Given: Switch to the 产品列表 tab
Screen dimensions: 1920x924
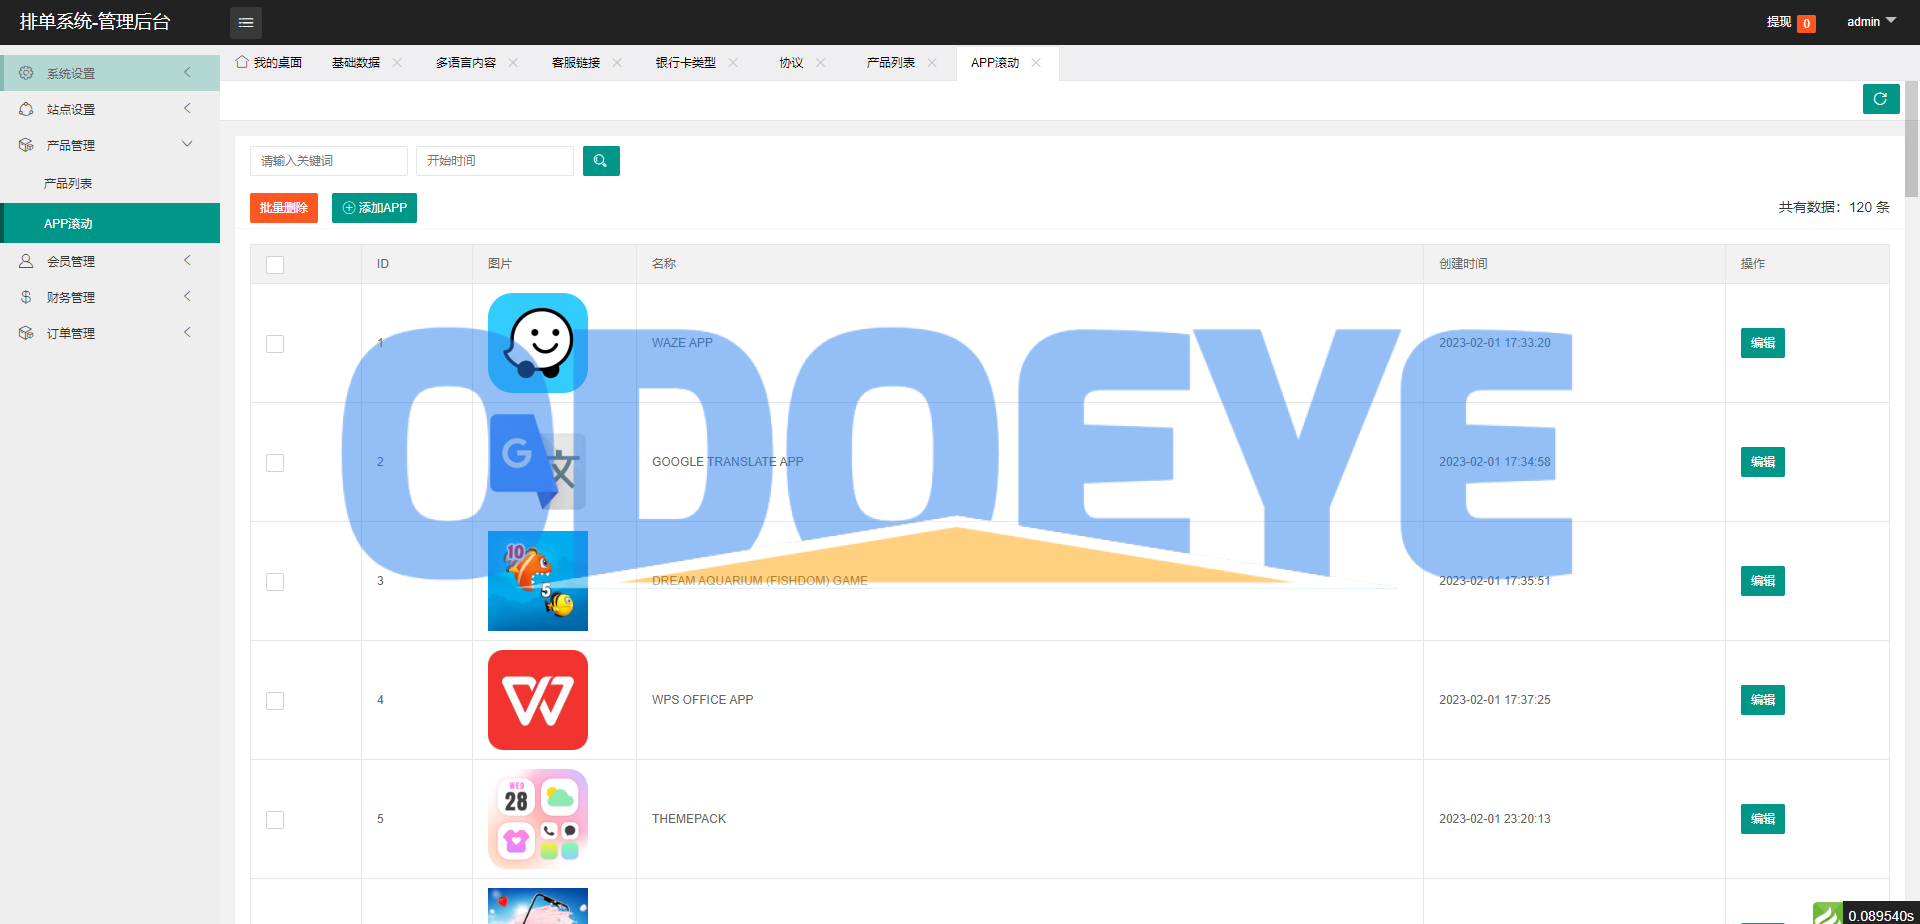Looking at the screenshot, I should [x=891, y=63].
